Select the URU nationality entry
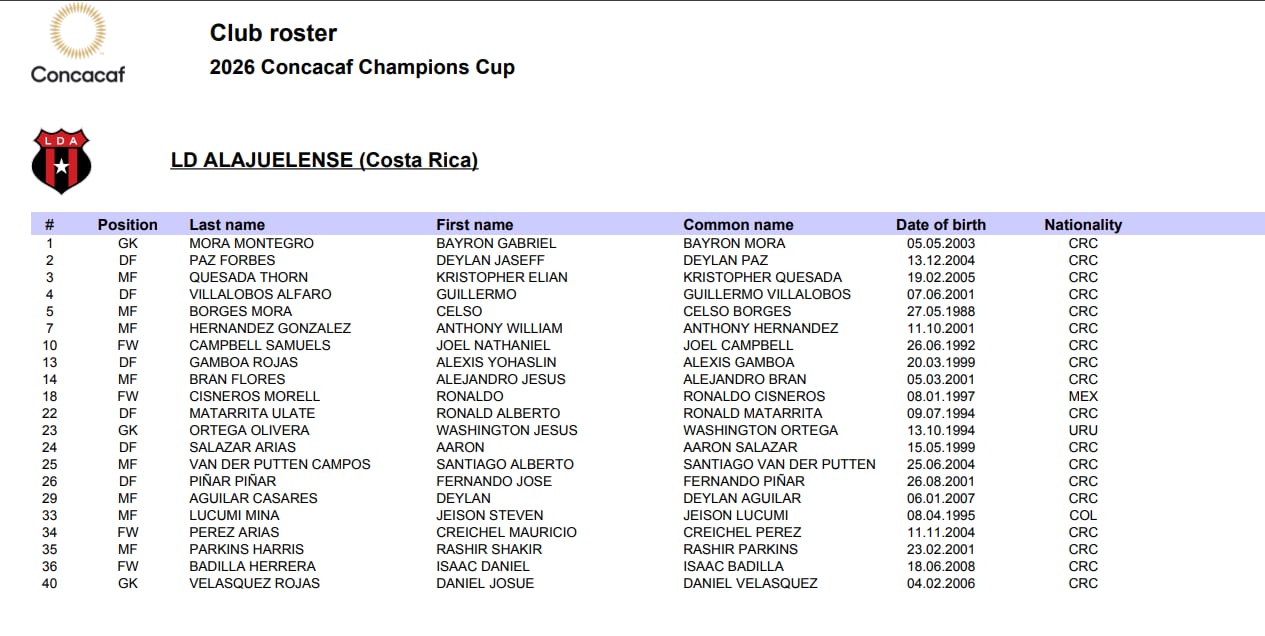1265x636 pixels. point(1083,430)
